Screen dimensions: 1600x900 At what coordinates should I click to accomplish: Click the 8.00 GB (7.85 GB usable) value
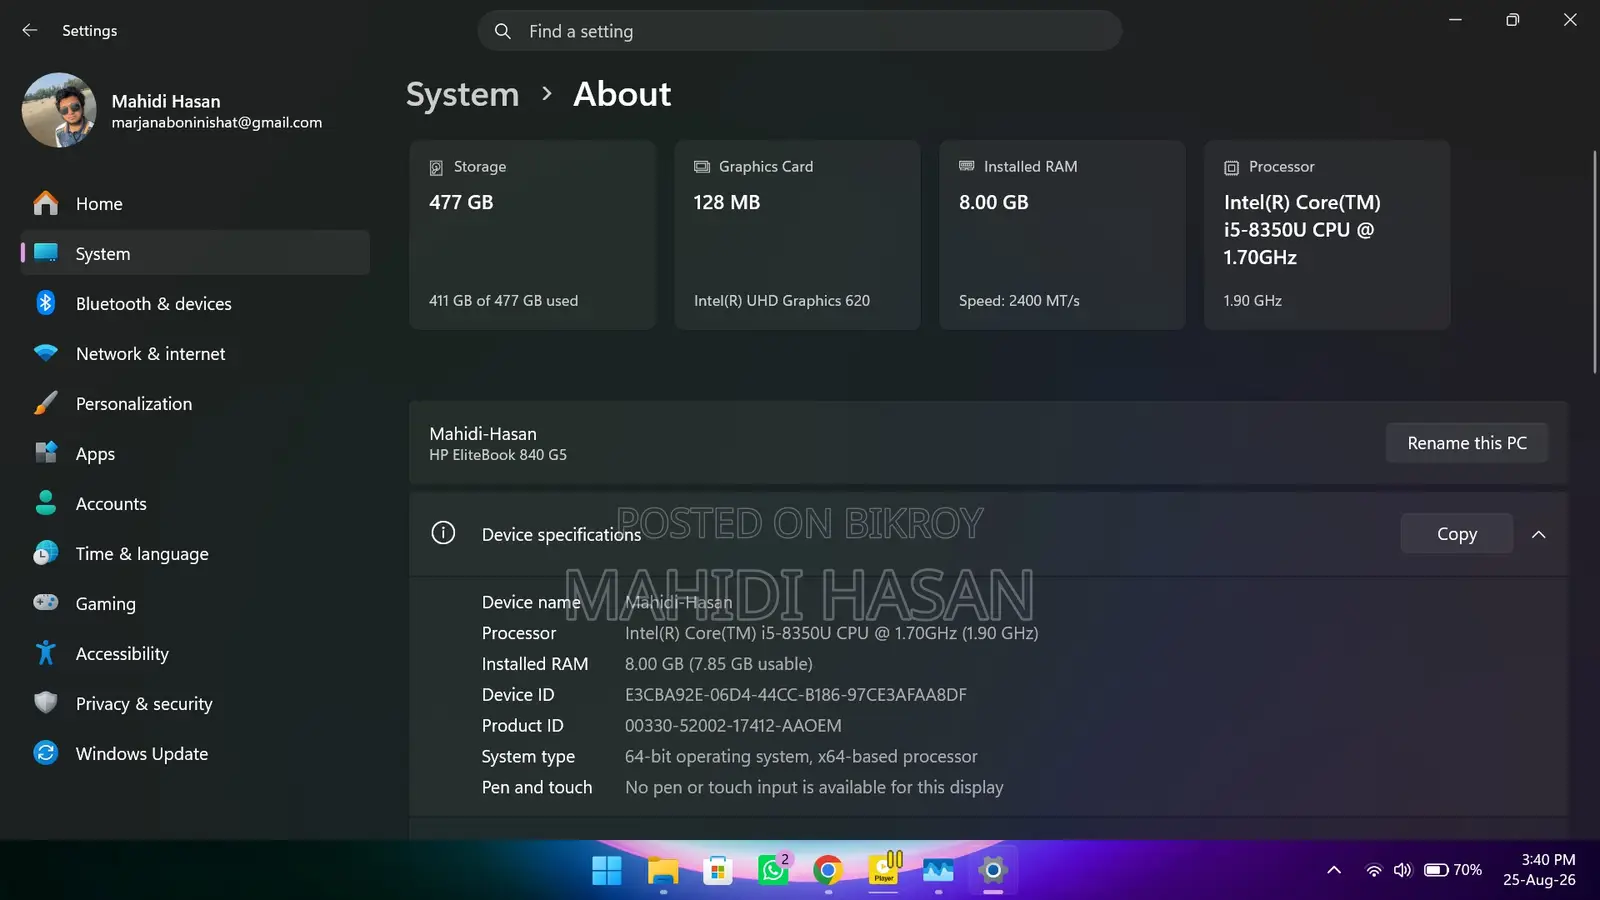pyautogui.click(x=719, y=664)
